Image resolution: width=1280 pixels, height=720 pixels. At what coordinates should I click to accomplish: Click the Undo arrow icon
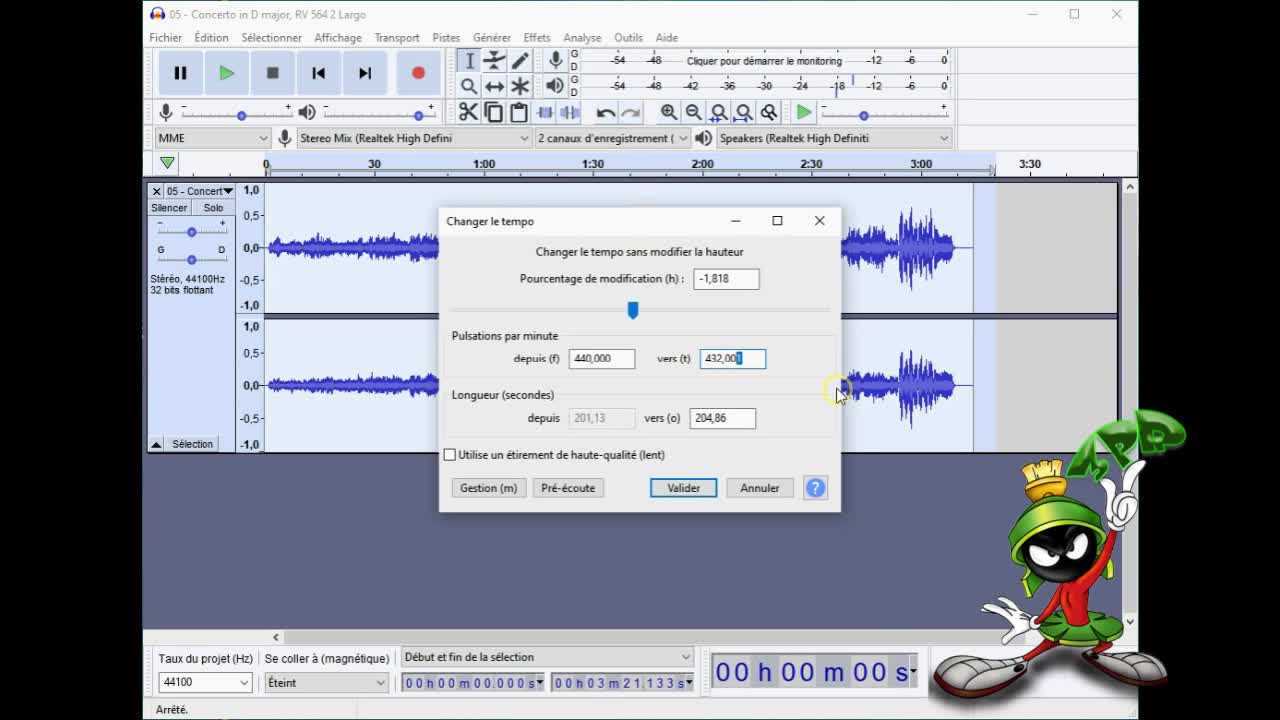606,112
